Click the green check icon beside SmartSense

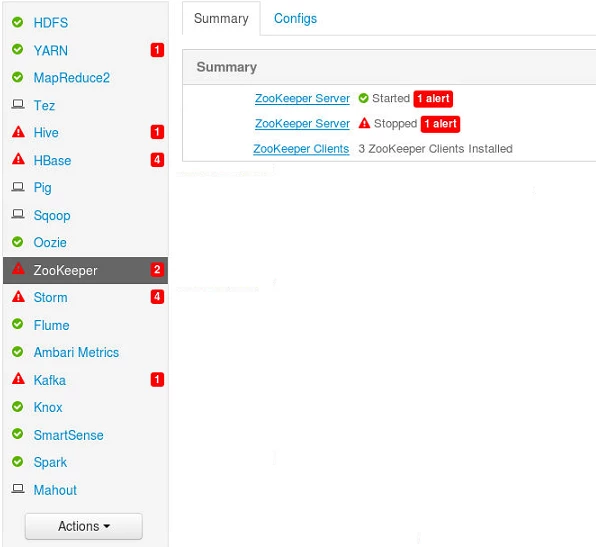[x=17, y=434]
